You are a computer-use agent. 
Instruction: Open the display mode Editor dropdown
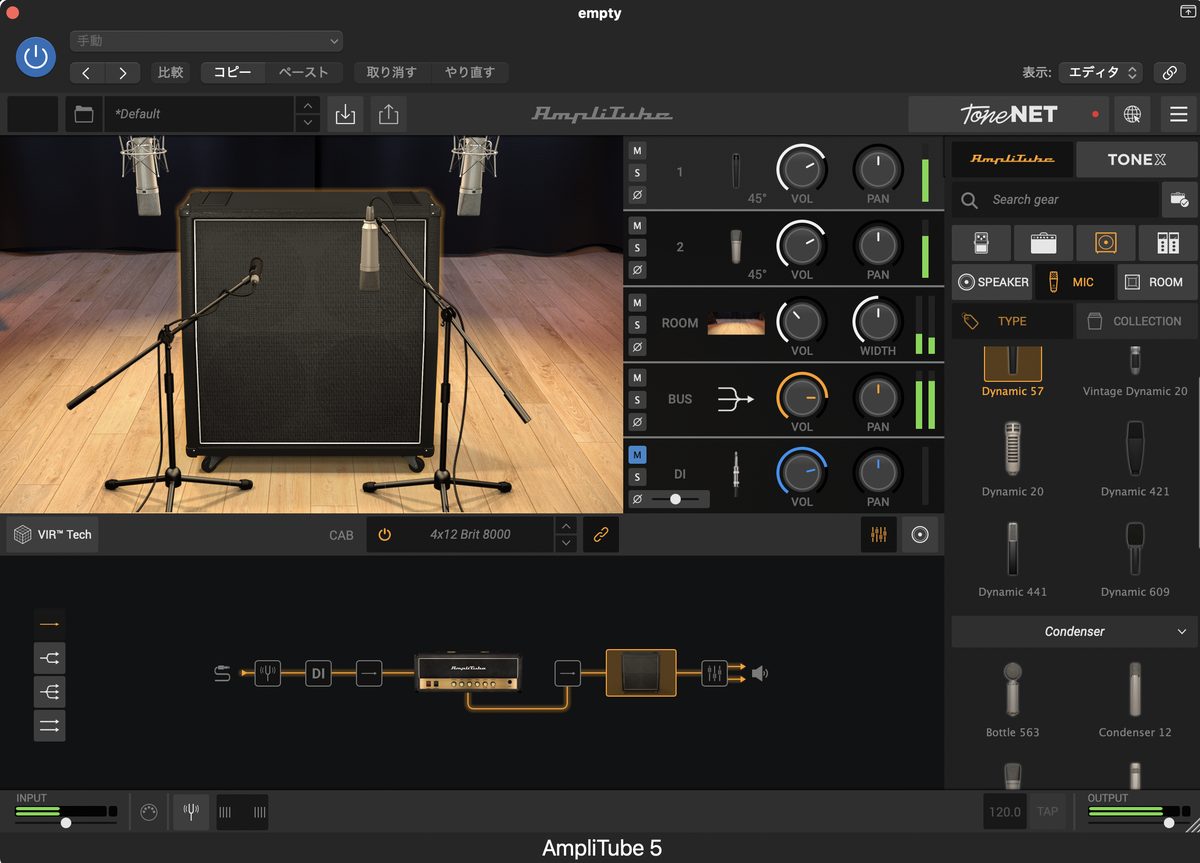pyautogui.click(x=1100, y=72)
